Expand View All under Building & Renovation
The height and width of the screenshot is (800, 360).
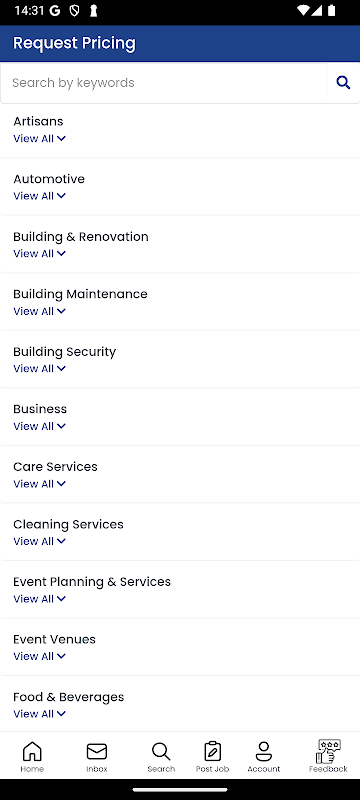(39, 254)
